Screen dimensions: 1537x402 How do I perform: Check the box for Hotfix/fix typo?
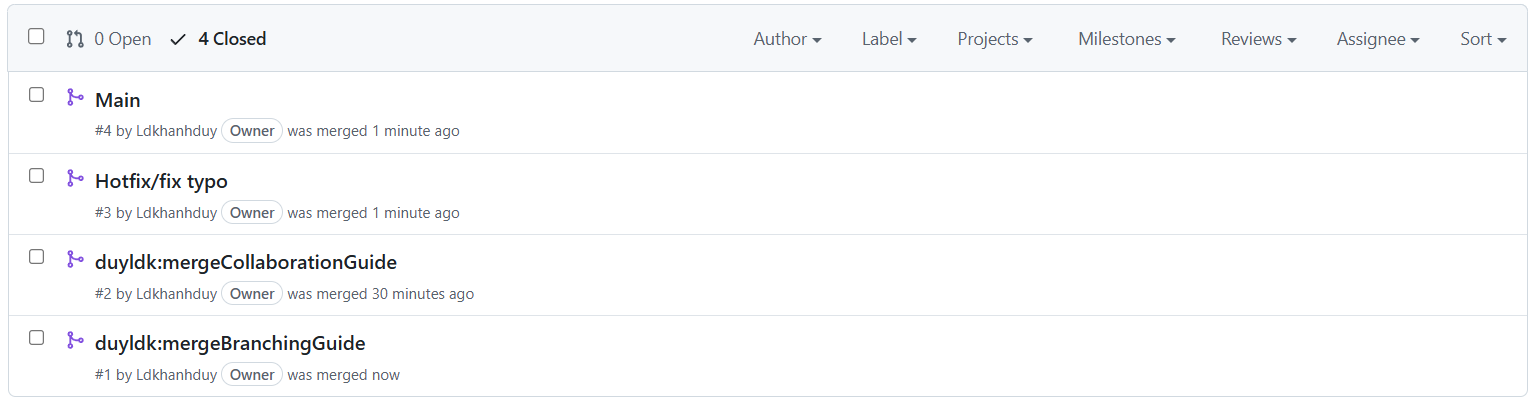point(36,176)
